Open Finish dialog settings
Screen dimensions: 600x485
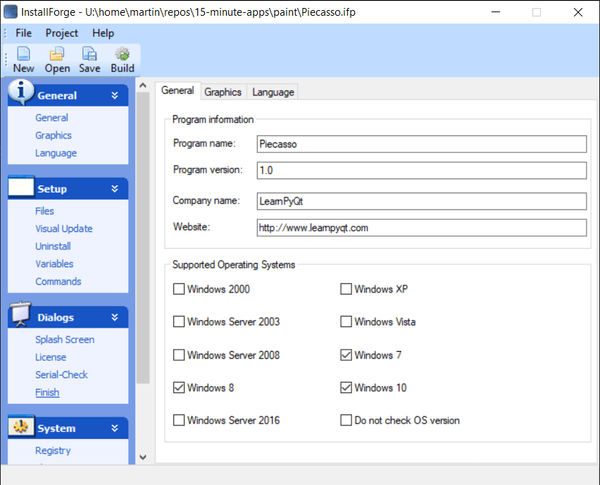(x=47, y=392)
